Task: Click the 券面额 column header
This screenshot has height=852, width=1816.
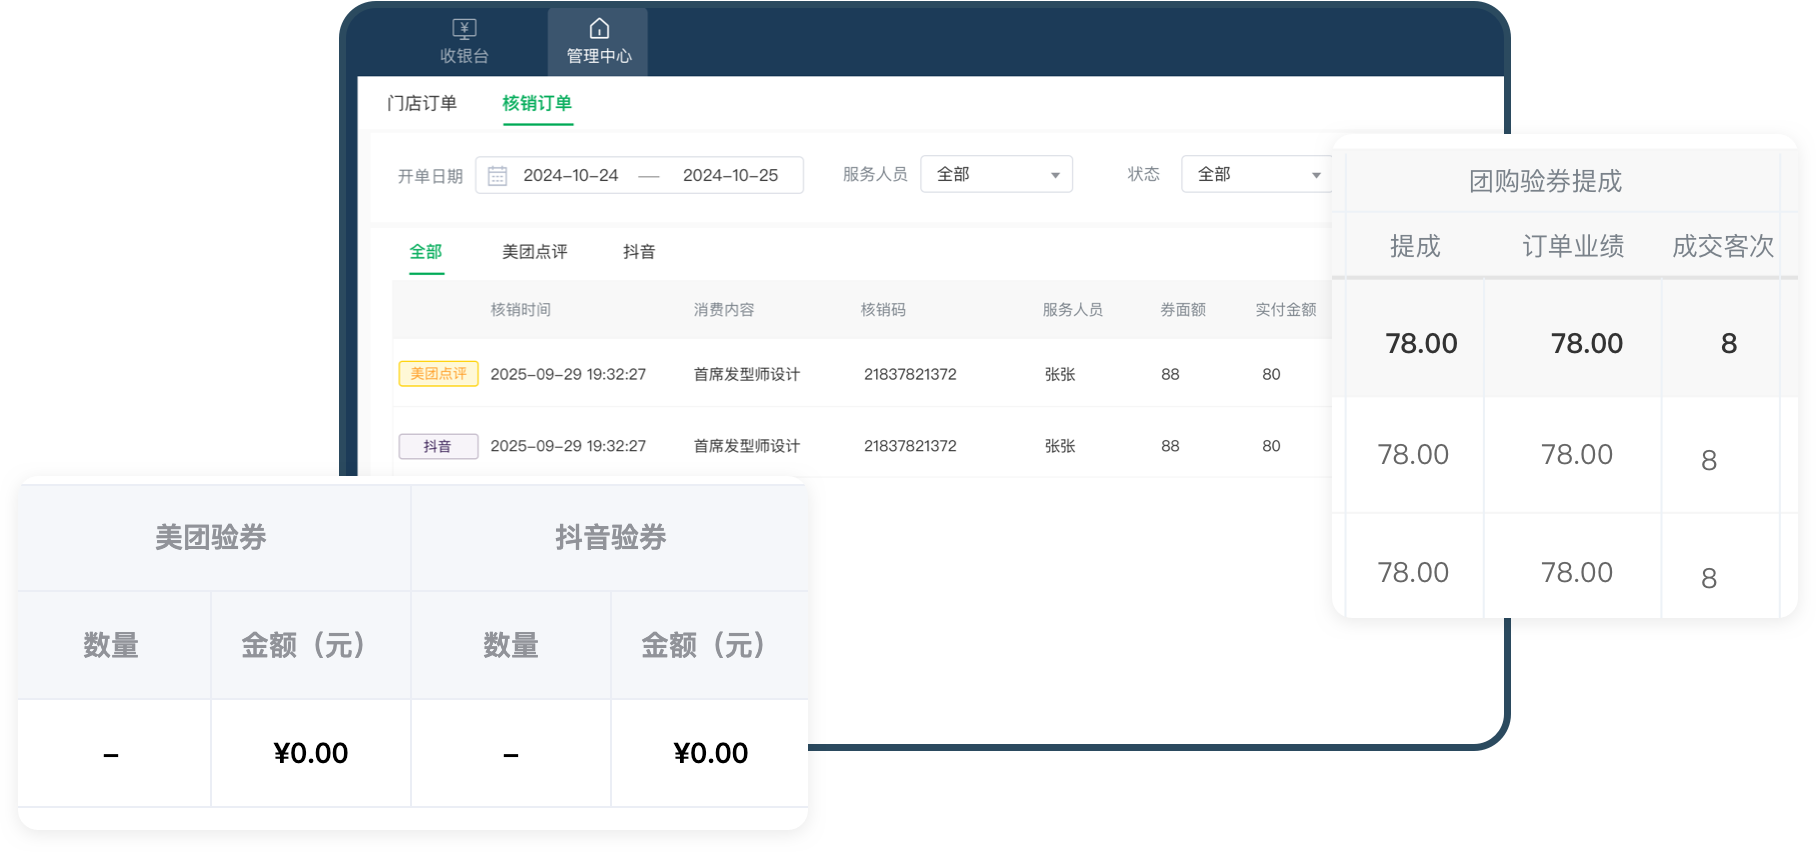Action: (1183, 310)
